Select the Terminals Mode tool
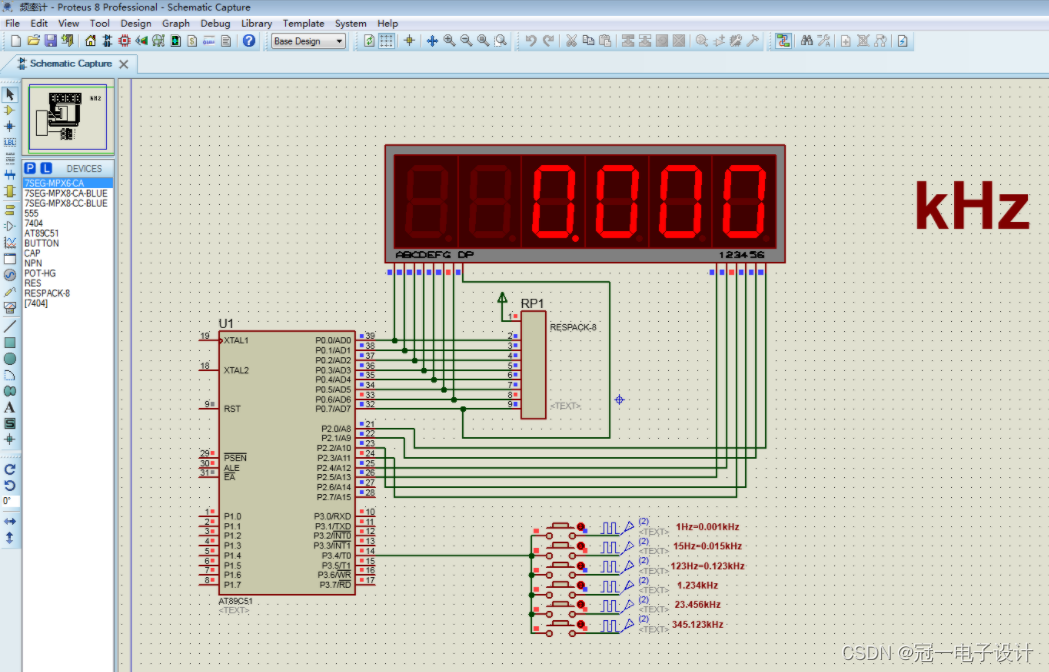This screenshot has height=672, width=1049. pyautogui.click(x=10, y=209)
